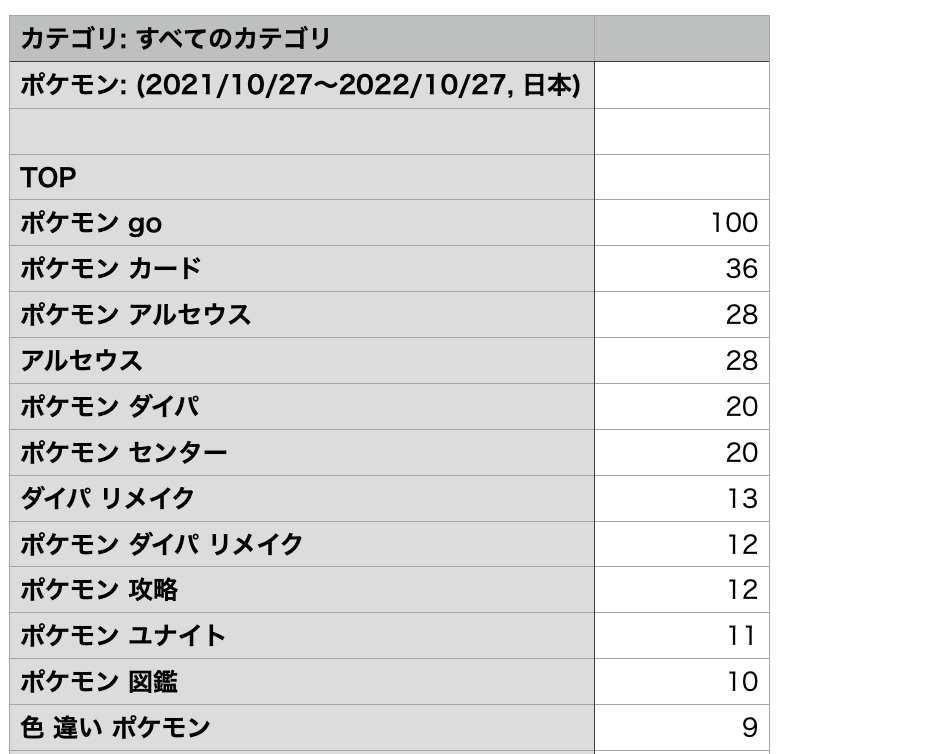Screen dimensions: 928x754
Task: Click the ポケモン ダイパ リメイク cell
Action: point(300,544)
